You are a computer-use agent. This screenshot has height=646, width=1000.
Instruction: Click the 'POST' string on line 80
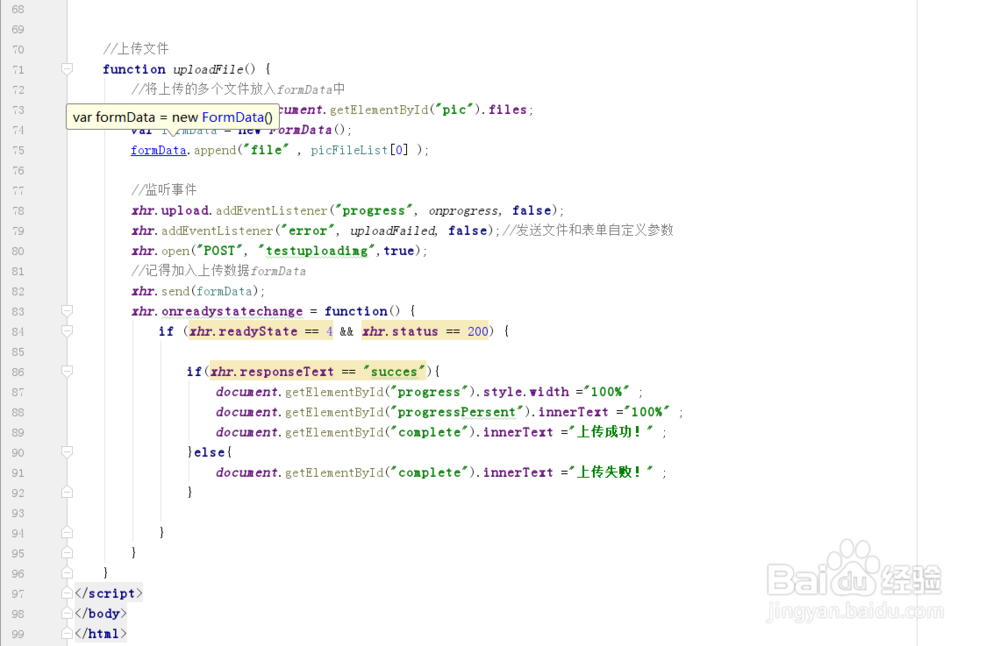220,251
